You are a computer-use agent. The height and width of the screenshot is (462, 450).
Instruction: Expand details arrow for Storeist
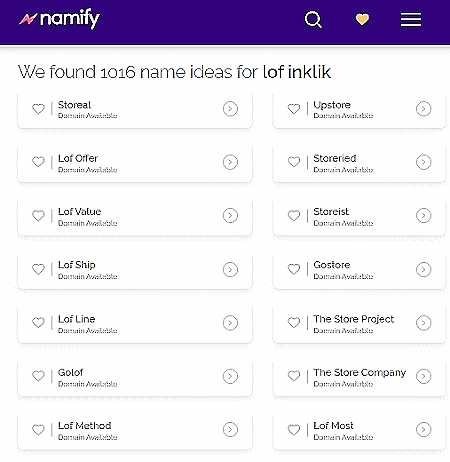[424, 216]
